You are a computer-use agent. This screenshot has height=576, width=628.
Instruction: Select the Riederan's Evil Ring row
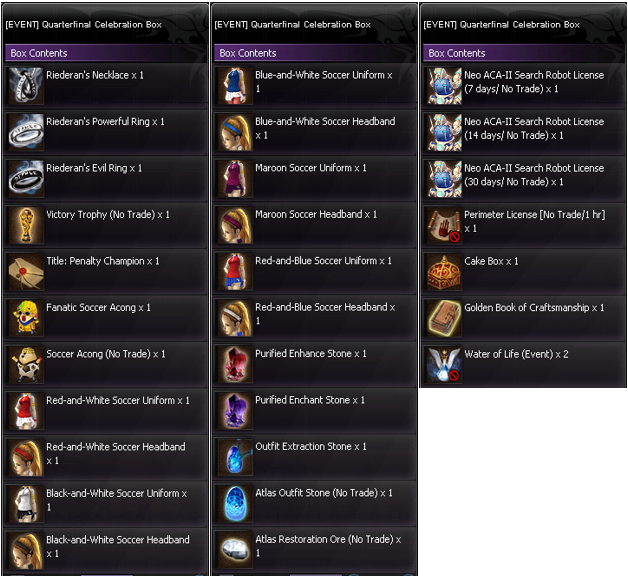point(106,179)
